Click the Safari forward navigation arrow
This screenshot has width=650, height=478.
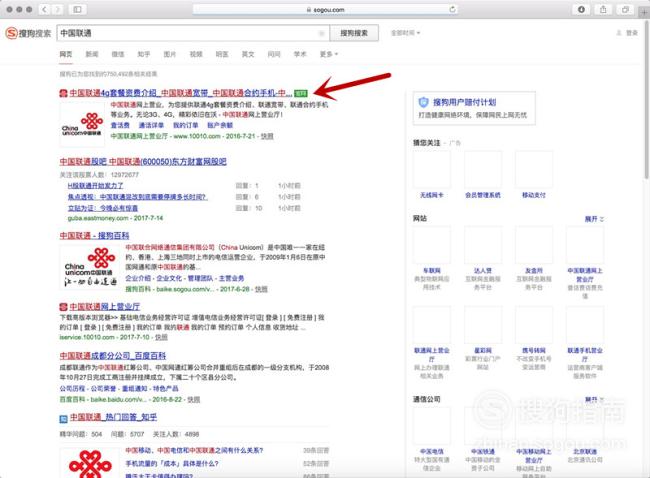pyautogui.click(x=58, y=9)
